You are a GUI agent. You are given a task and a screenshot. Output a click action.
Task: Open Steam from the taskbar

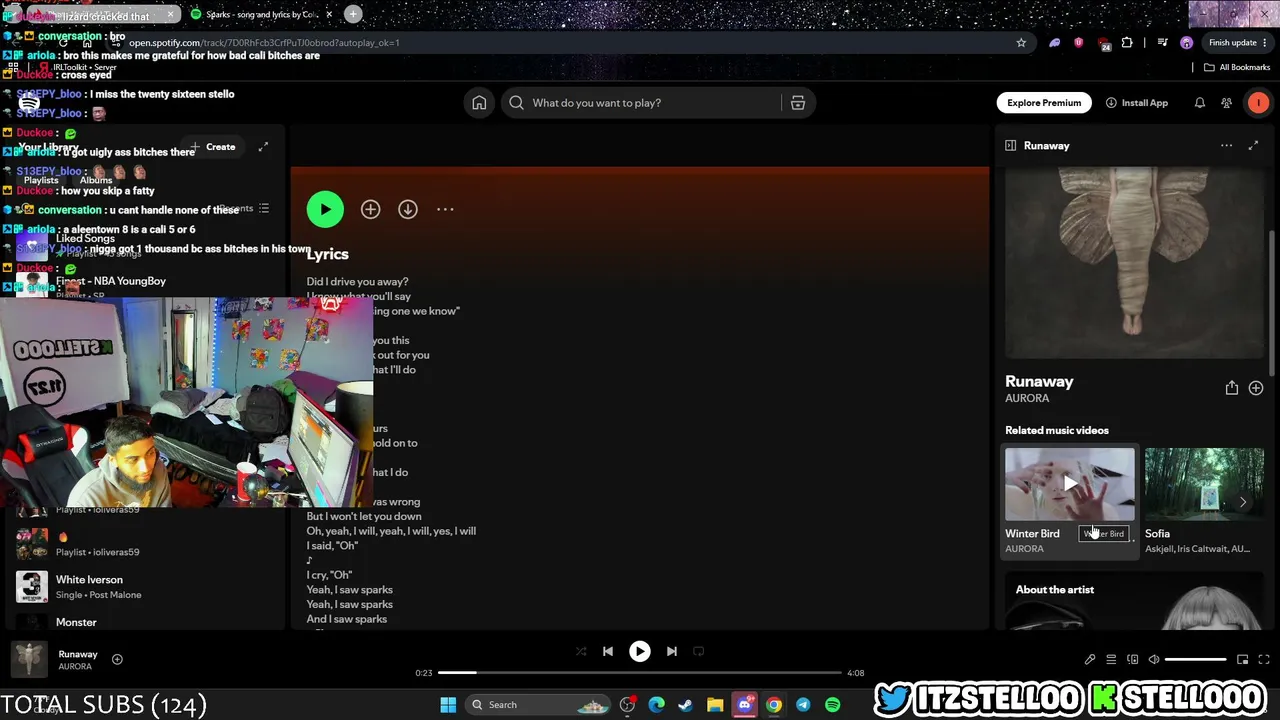685,705
